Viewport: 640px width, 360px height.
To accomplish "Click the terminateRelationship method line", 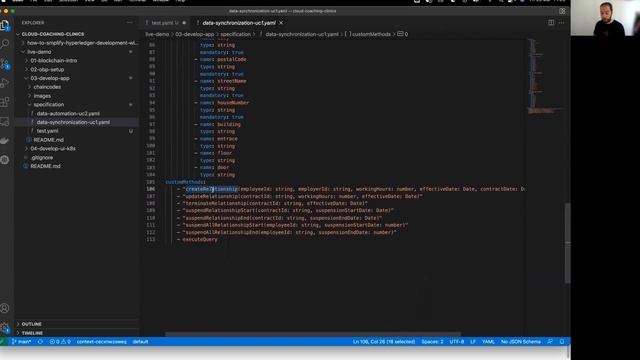I will [x=275, y=203].
